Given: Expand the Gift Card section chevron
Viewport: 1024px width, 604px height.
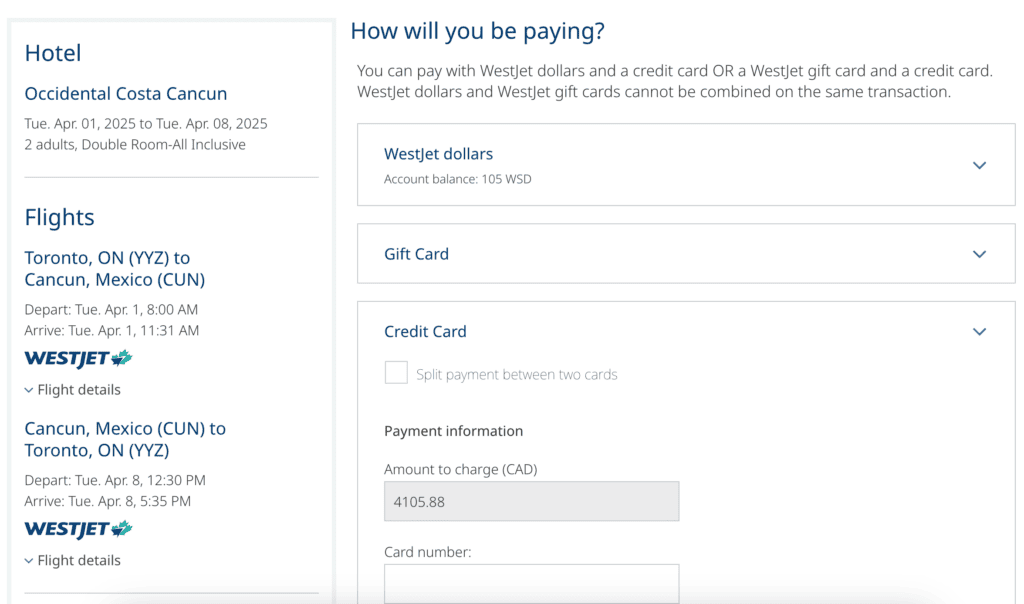Looking at the screenshot, I should coord(979,254).
